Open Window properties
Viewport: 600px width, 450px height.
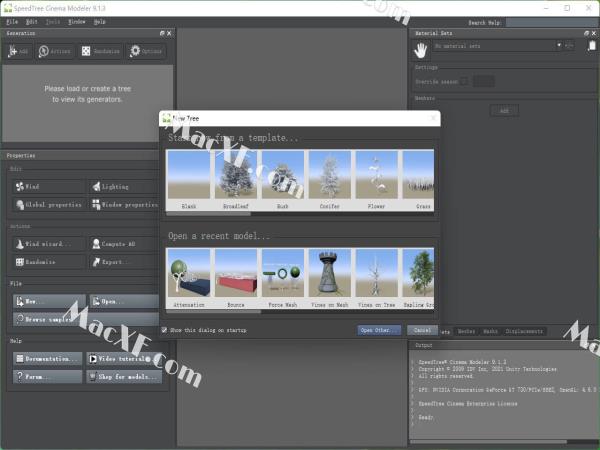124,204
